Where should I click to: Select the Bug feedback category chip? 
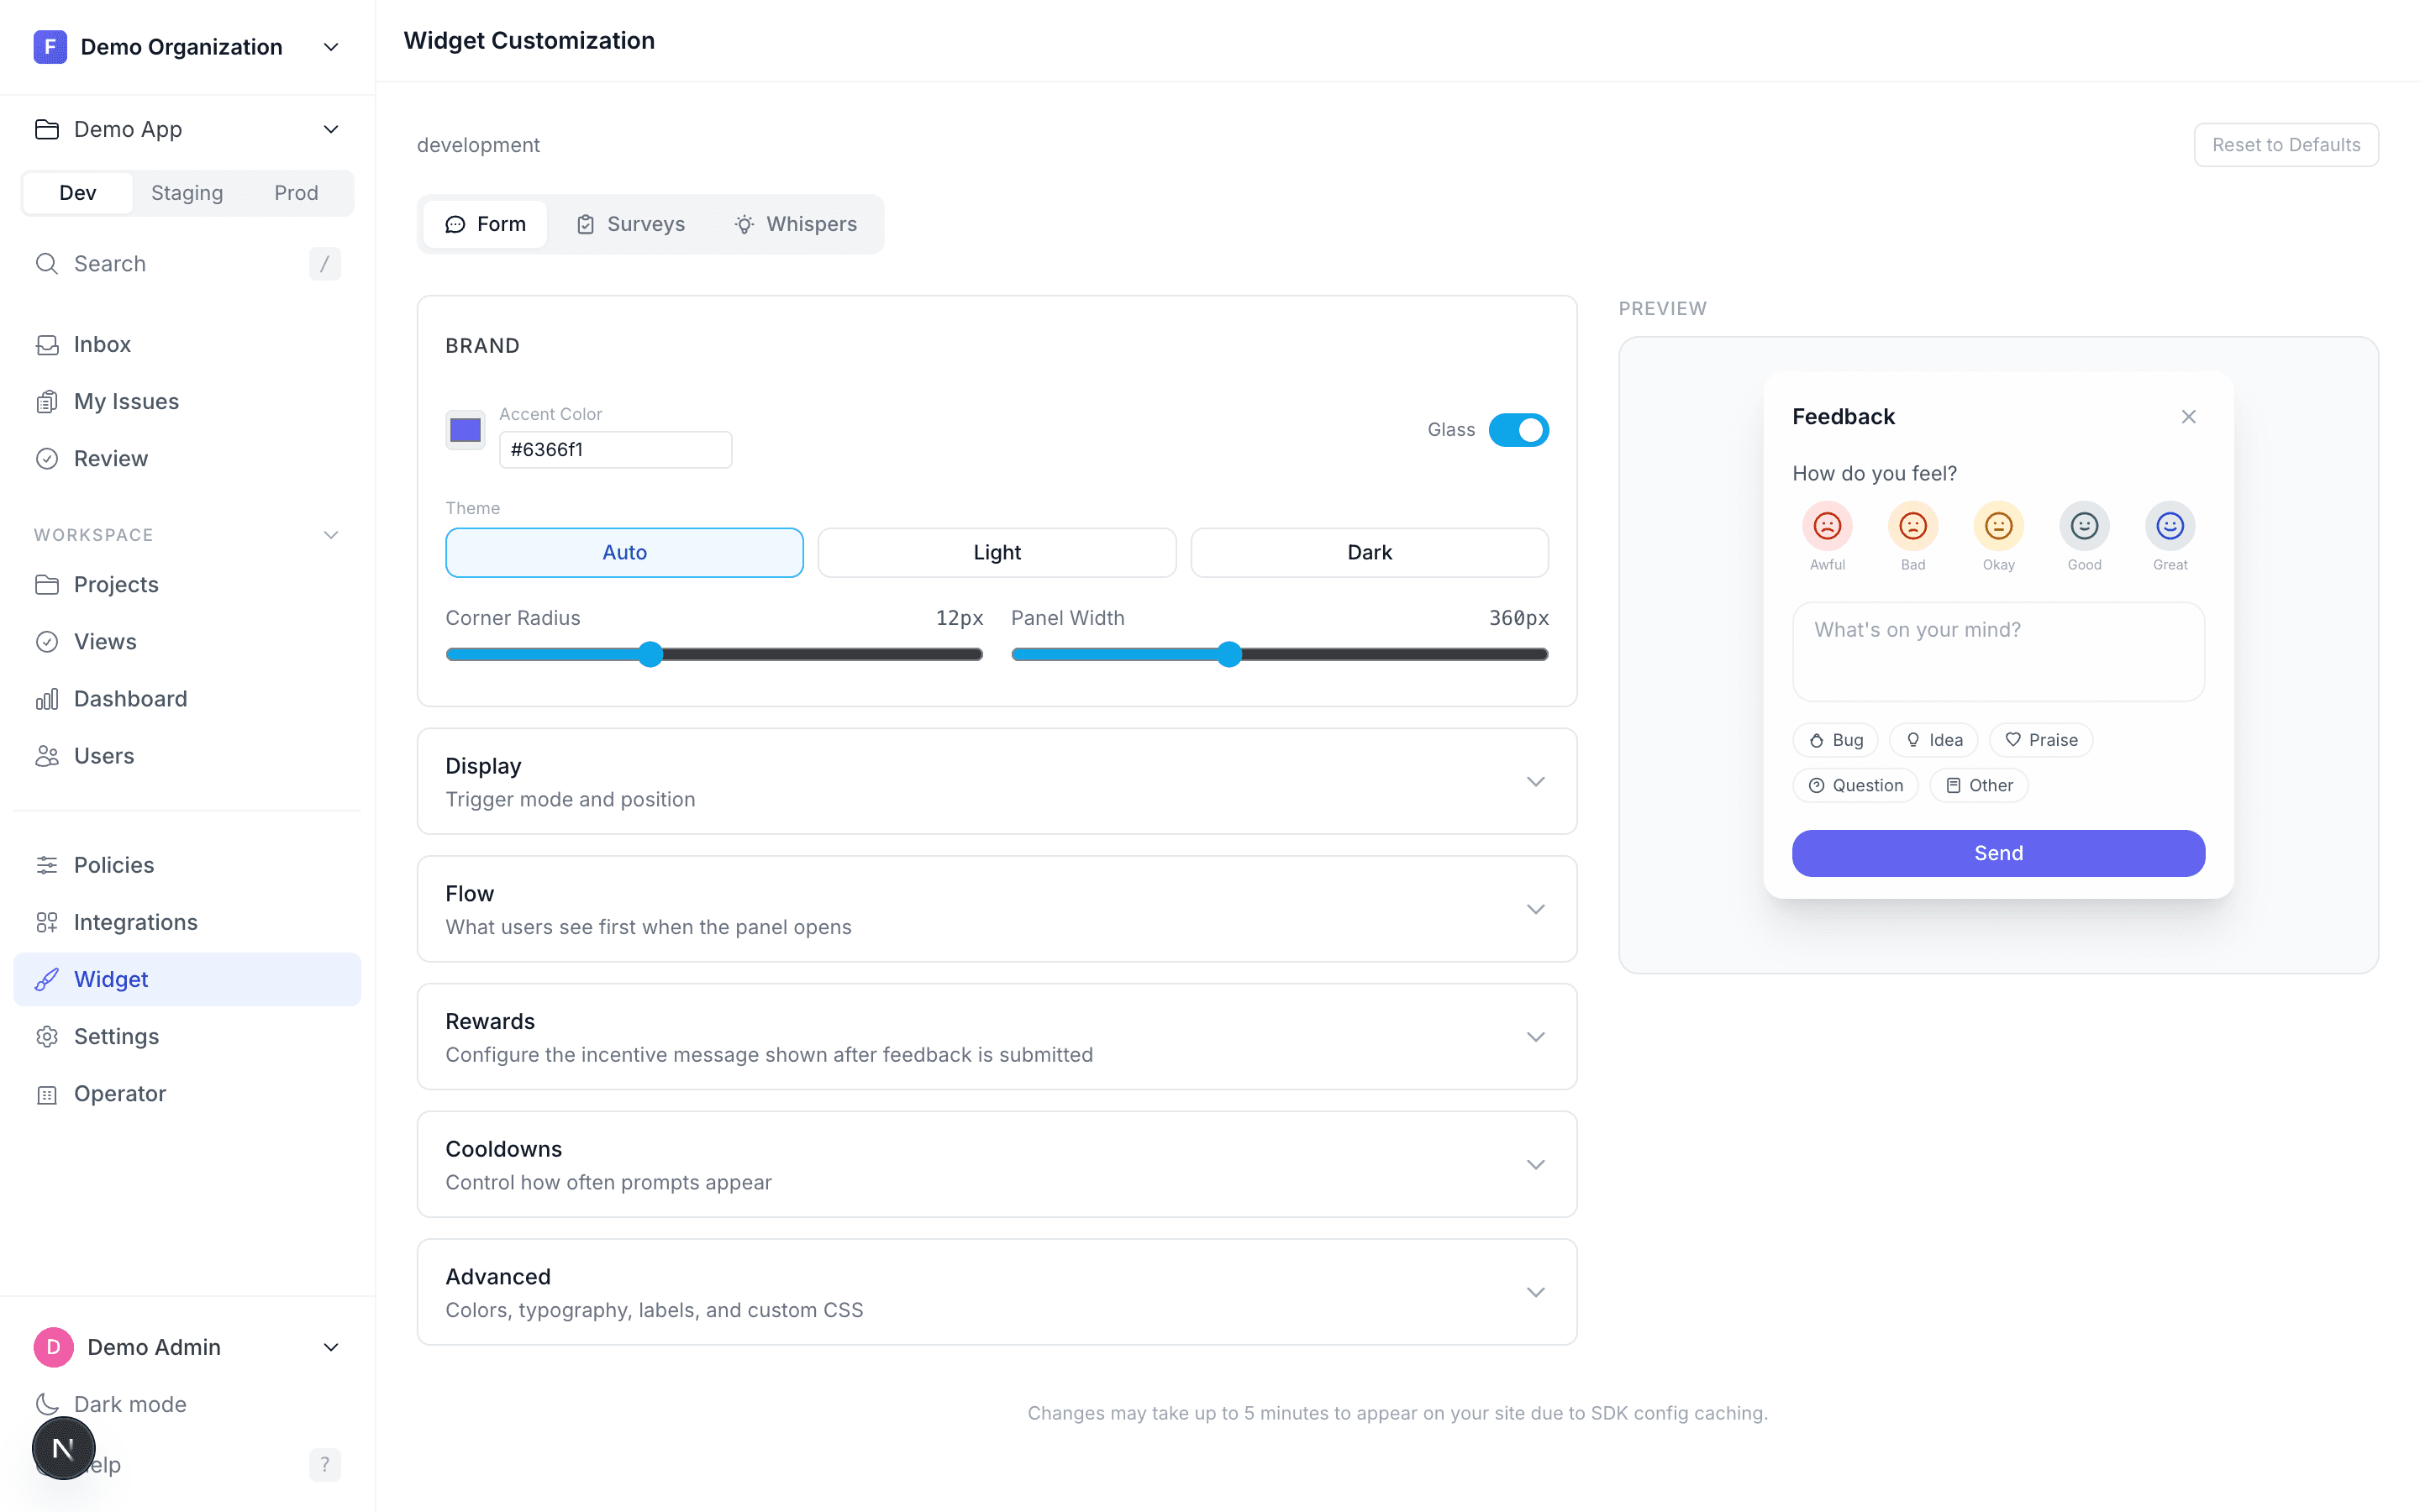pyautogui.click(x=1835, y=739)
